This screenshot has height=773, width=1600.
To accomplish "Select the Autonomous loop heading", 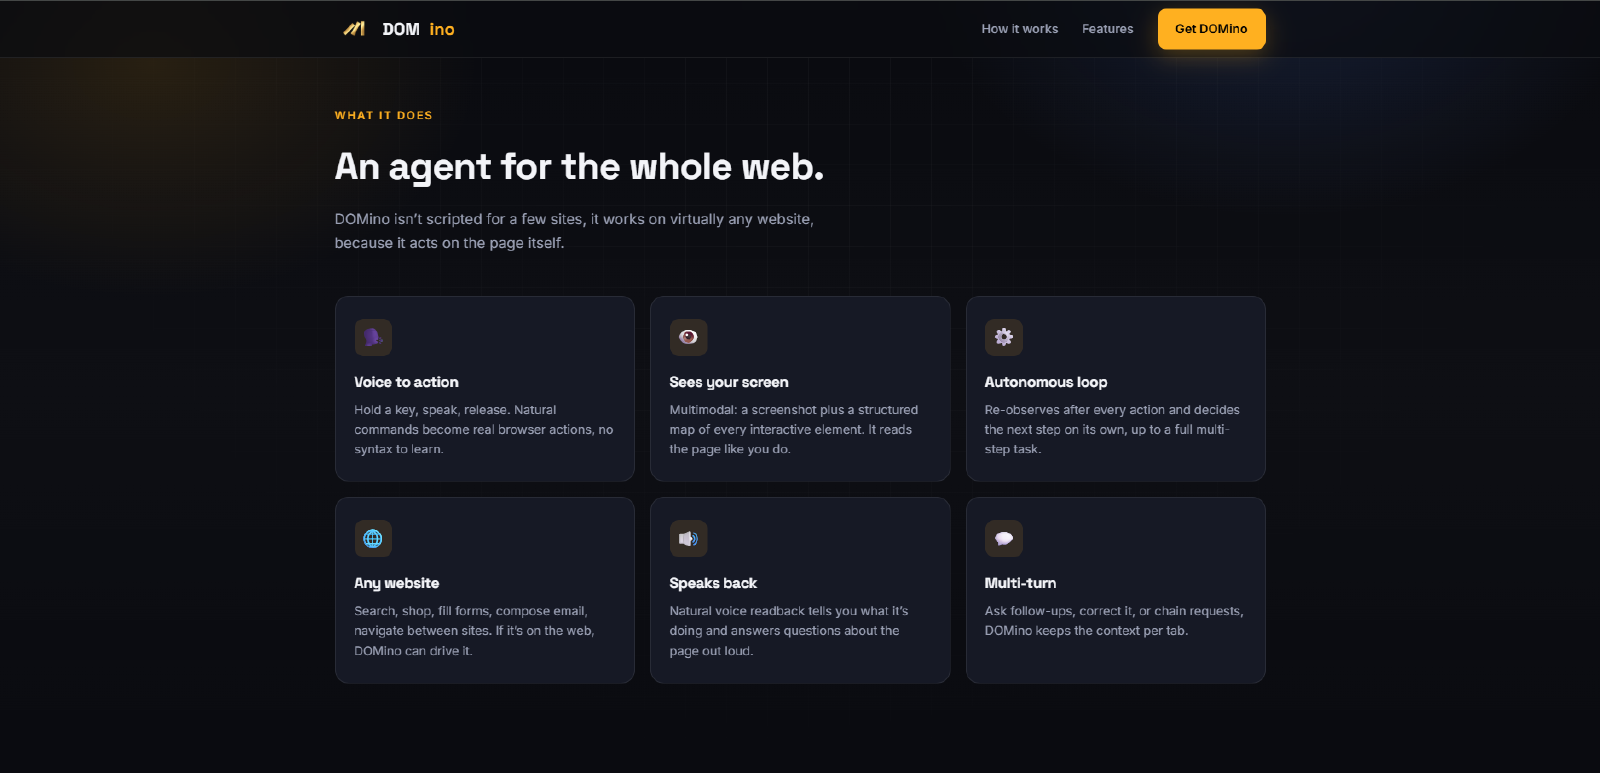I will coord(1045,382).
